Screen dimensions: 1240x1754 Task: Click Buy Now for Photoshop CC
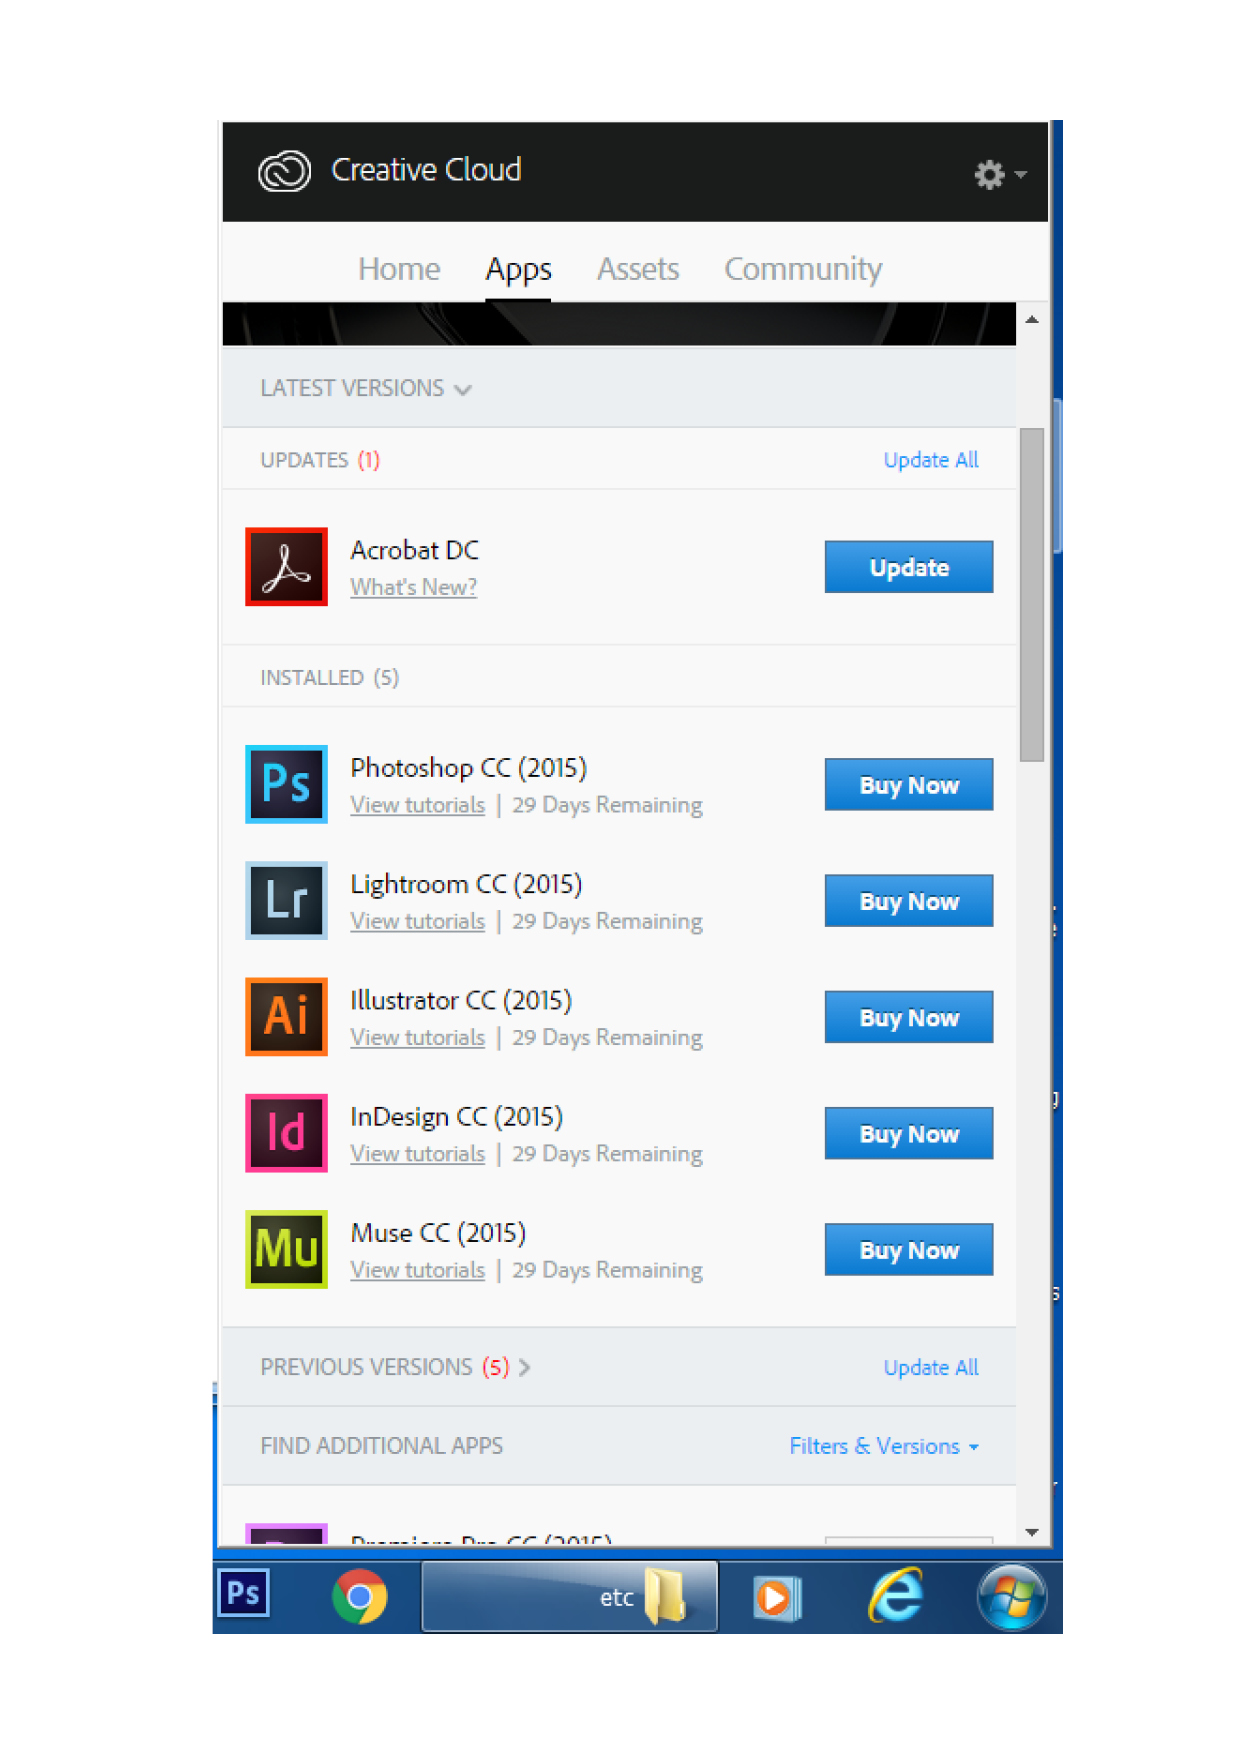pos(909,785)
